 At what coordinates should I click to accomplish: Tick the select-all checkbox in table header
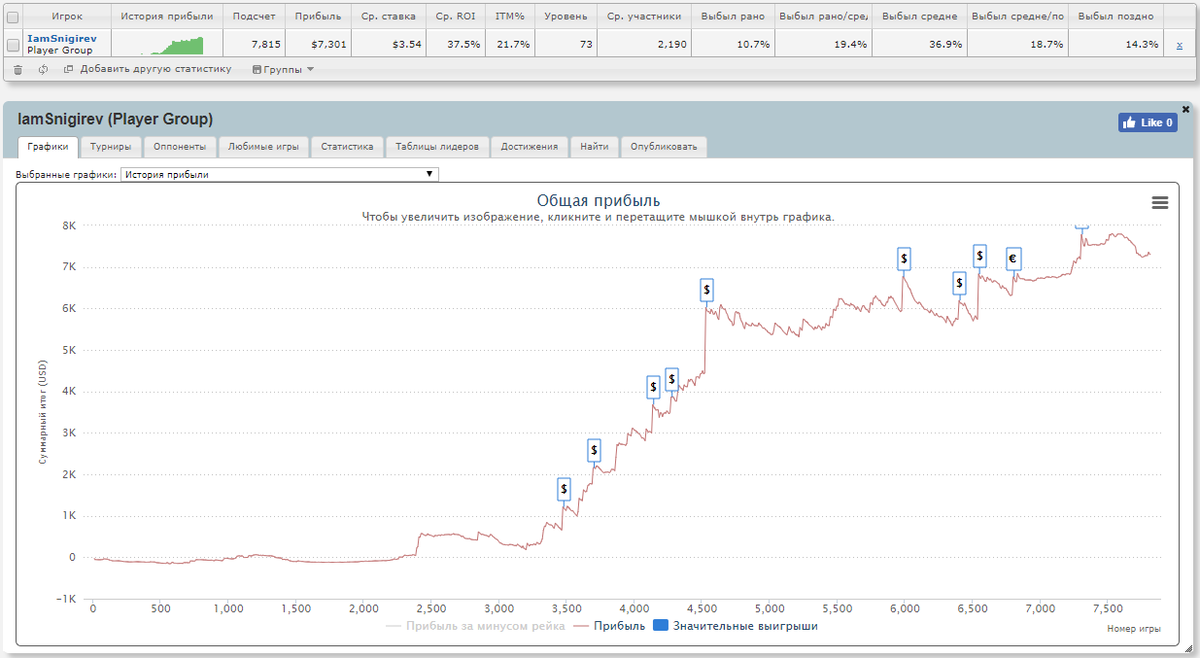click(12, 17)
